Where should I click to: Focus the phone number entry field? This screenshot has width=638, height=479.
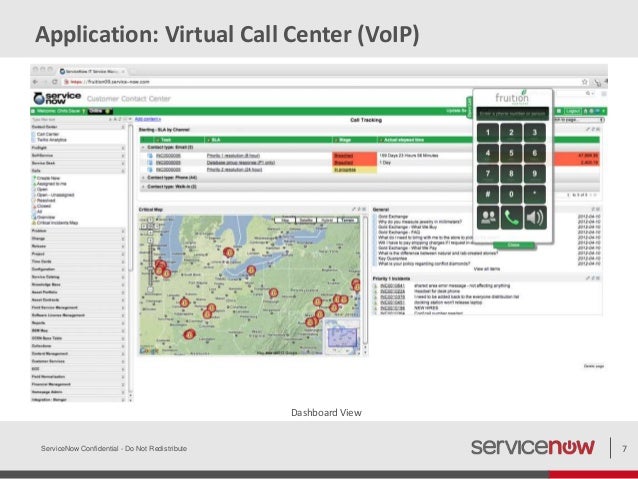click(513, 114)
